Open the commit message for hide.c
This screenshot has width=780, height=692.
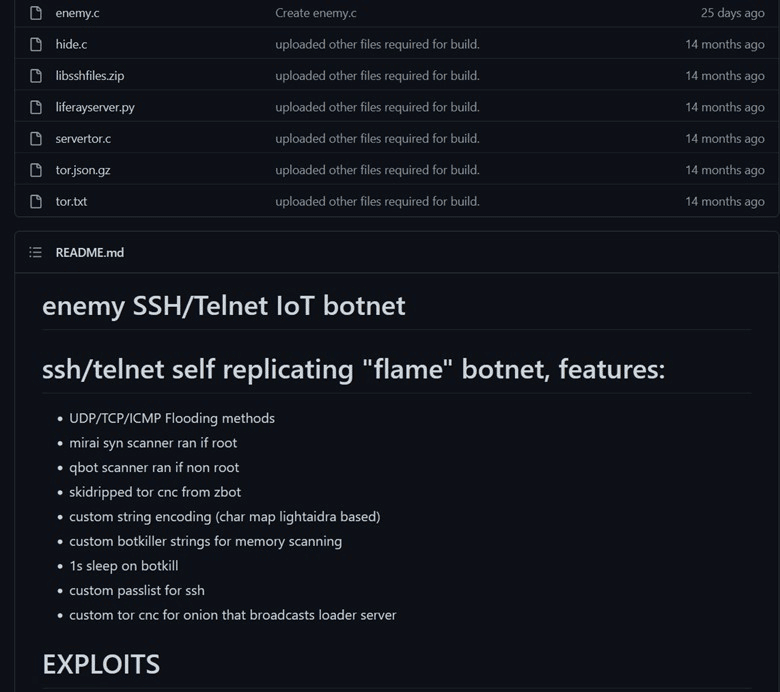point(377,44)
